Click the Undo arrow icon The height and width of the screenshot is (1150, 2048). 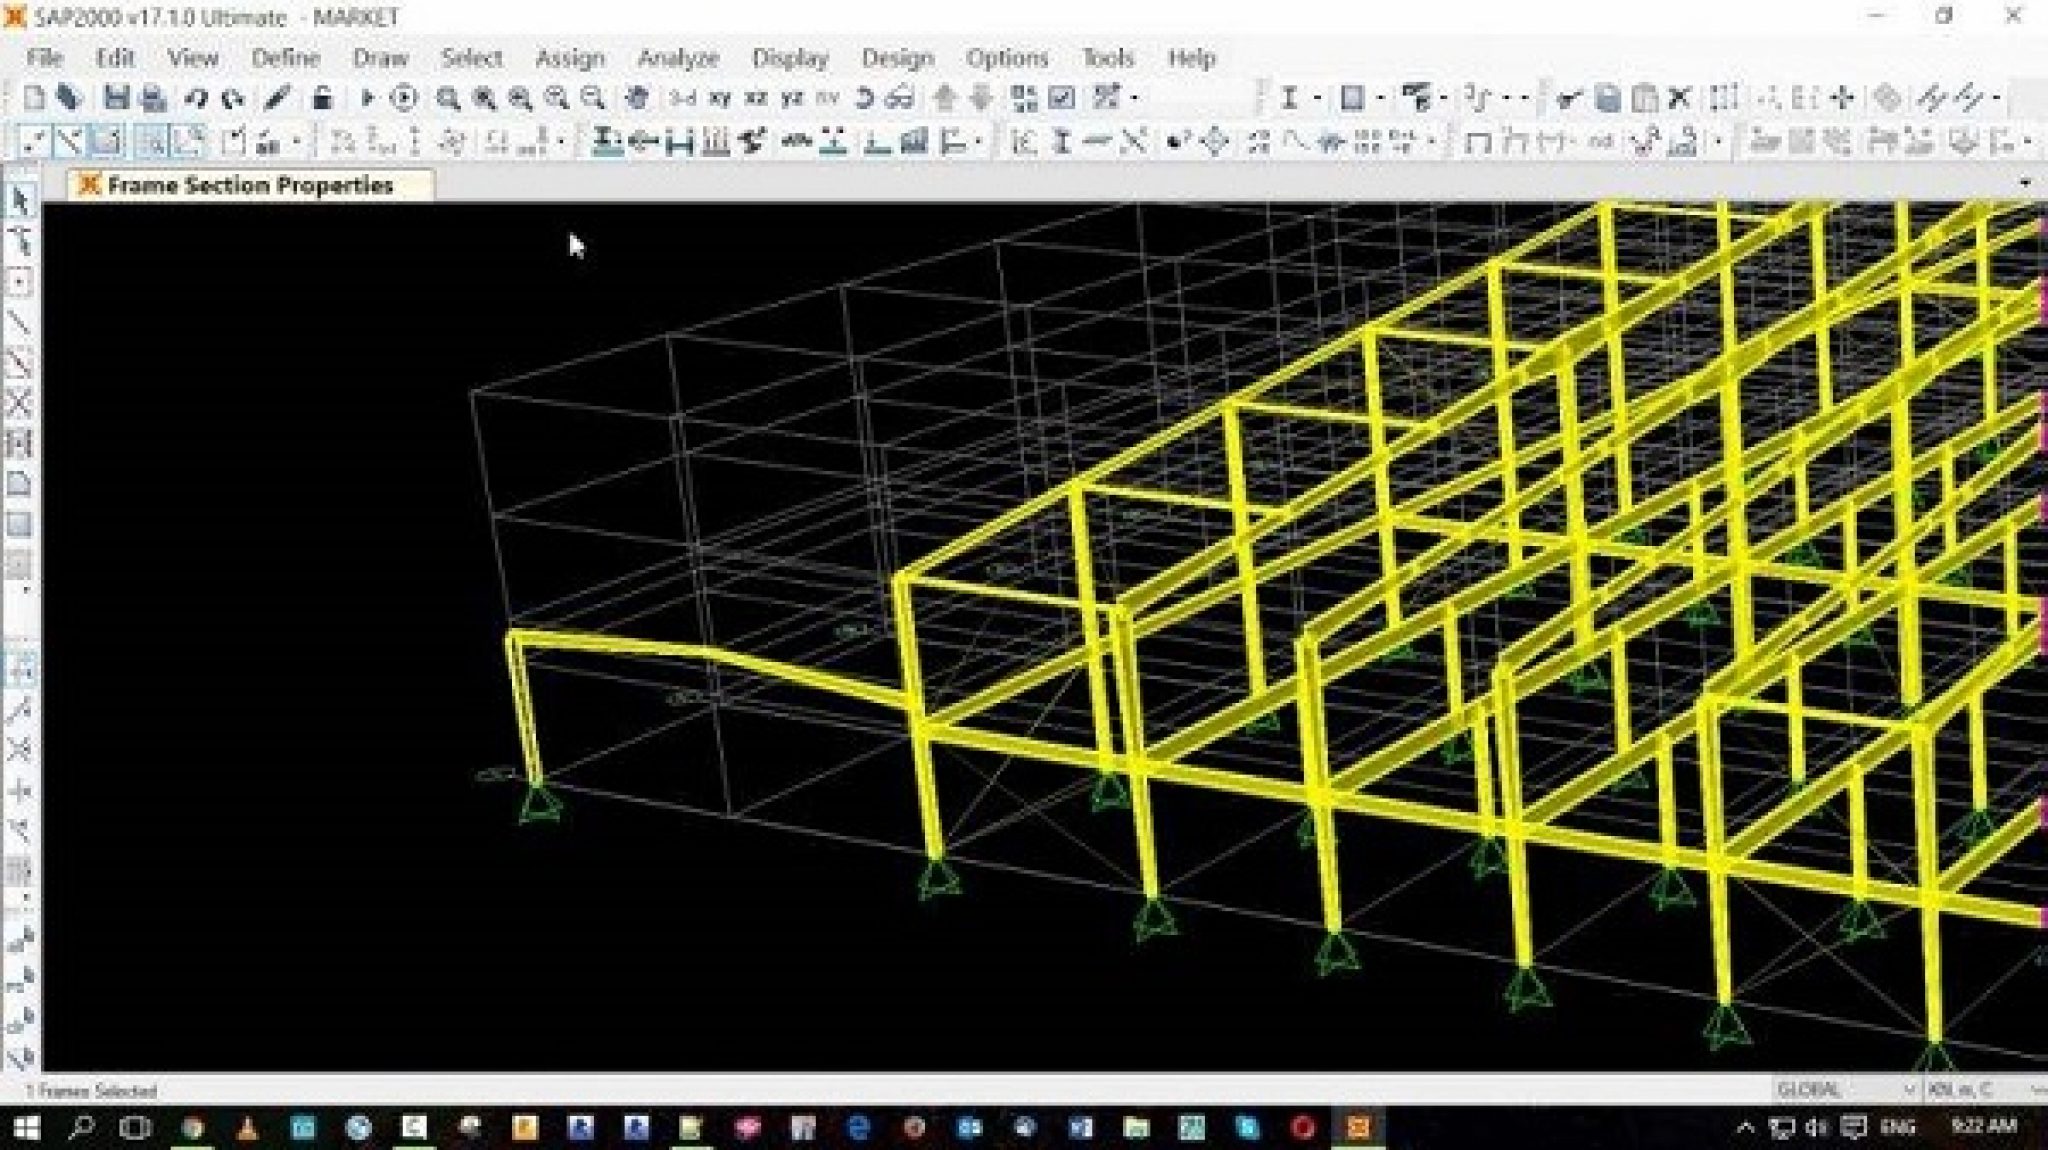point(196,98)
